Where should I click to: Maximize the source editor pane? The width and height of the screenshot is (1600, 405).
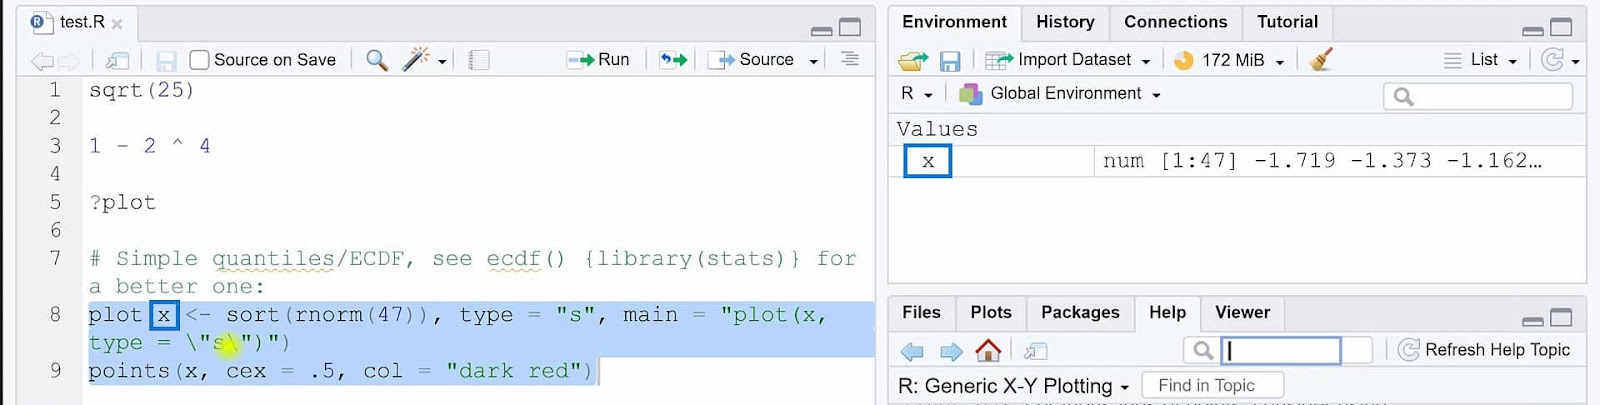(850, 27)
